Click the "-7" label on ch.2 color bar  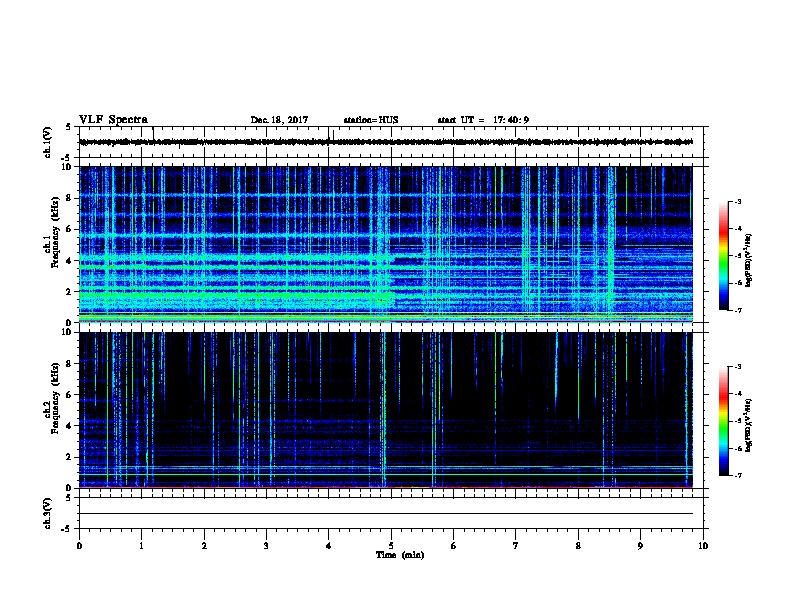738,475
